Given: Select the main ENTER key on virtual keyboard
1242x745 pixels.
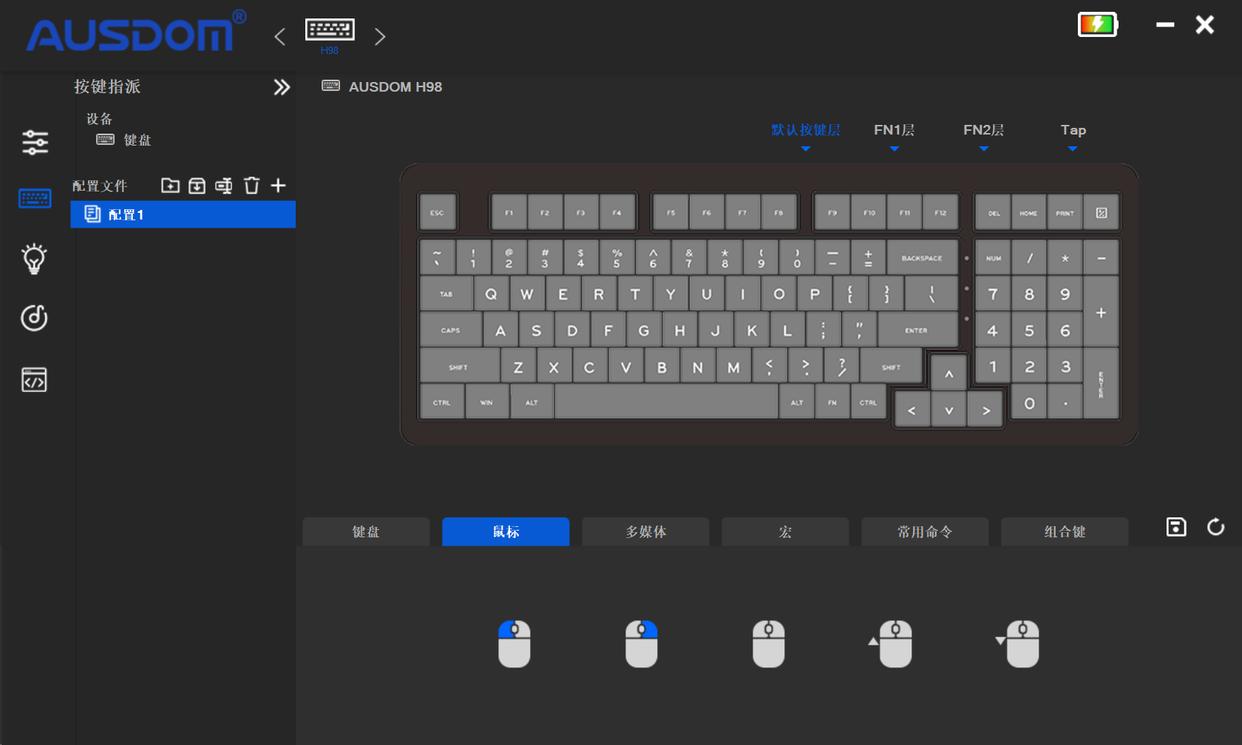Looking at the screenshot, I should 917,330.
